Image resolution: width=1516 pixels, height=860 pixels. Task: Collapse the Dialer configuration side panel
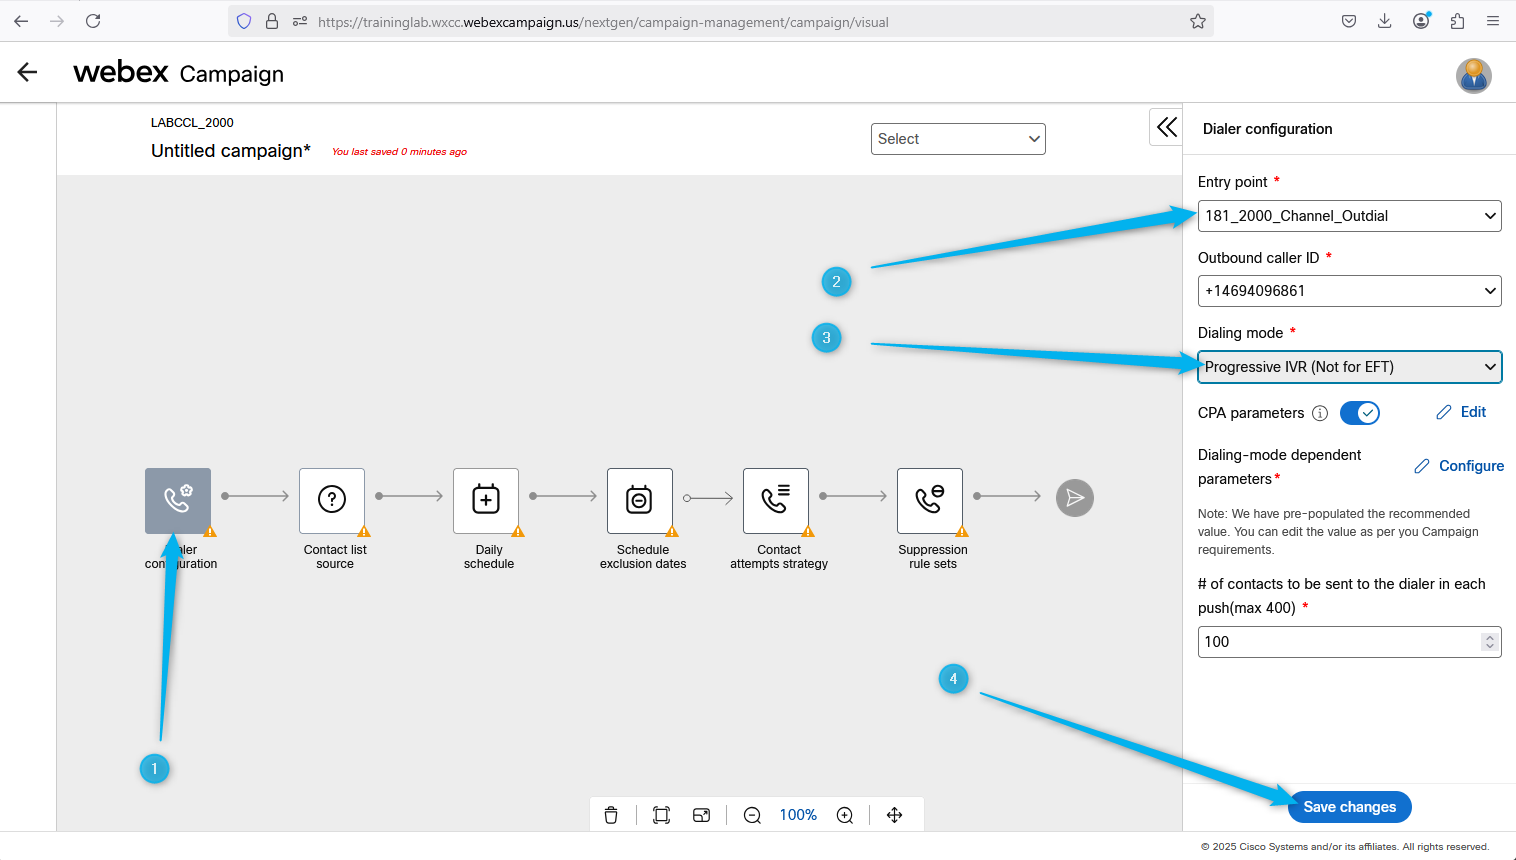[1167, 127]
